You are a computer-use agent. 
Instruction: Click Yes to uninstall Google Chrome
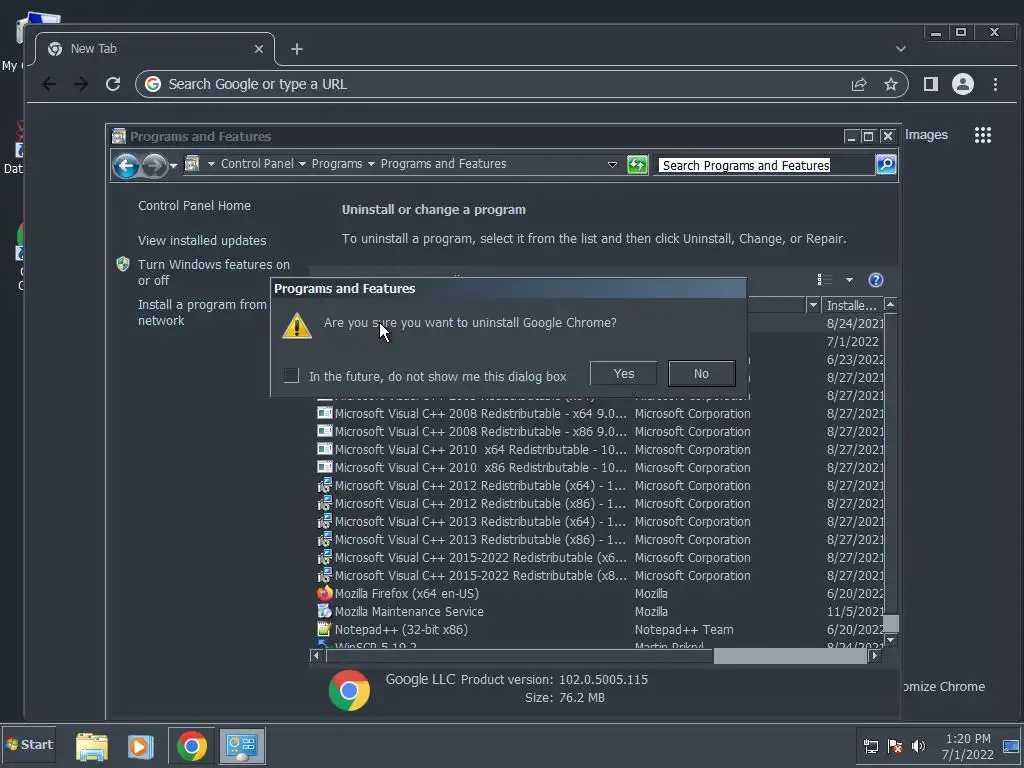tap(623, 374)
